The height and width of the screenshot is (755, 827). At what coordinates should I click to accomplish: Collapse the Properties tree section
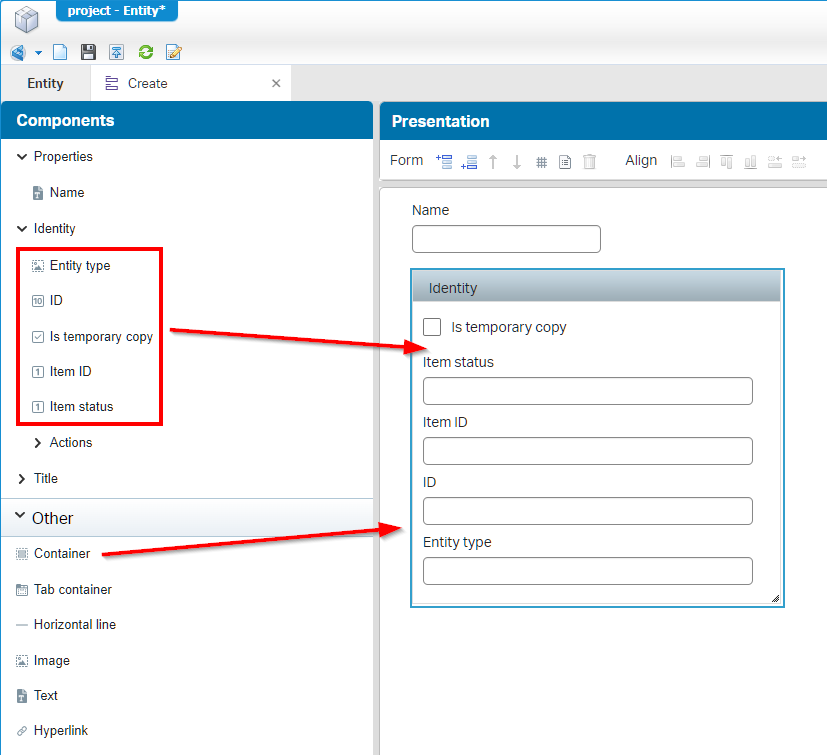point(22,157)
